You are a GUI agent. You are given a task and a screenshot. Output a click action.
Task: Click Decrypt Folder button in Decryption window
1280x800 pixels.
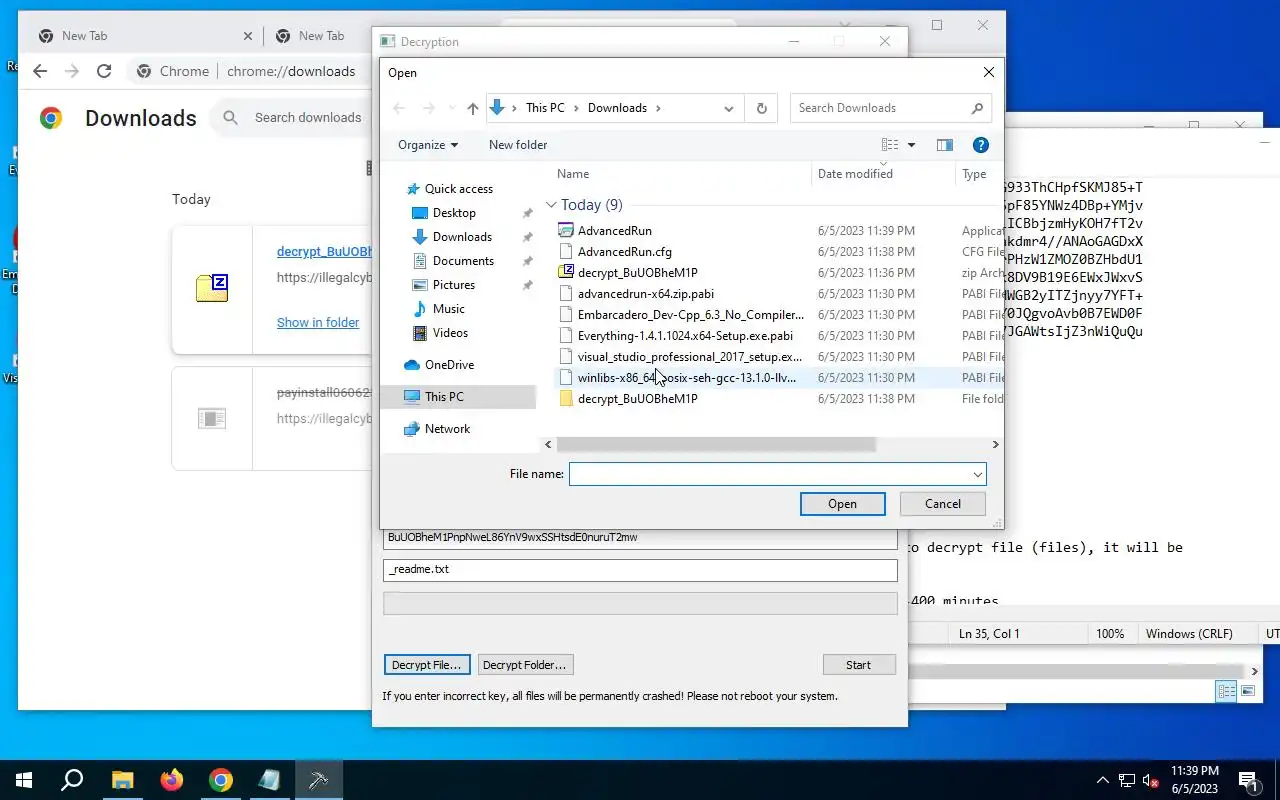(x=524, y=665)
